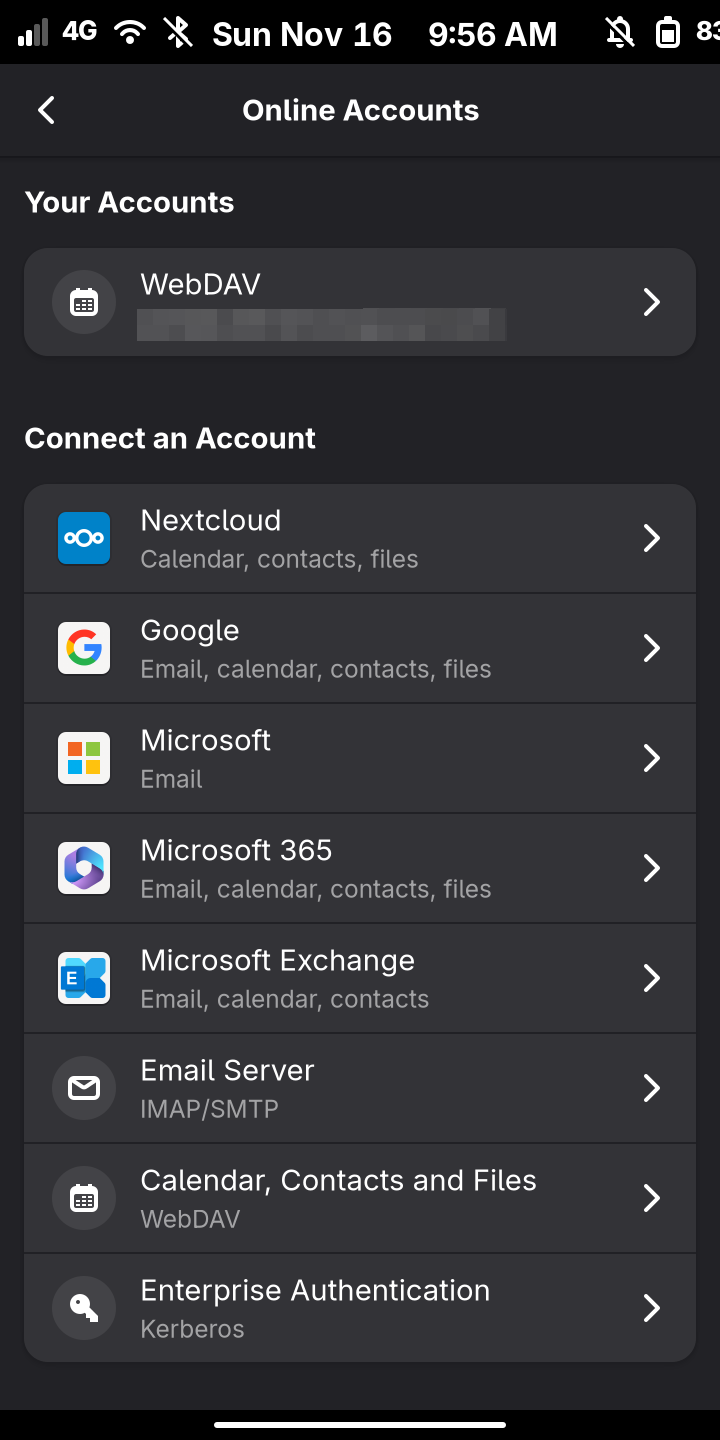This screenshot has height=1440, width=720.
Task: Click the Microsoft four-square logo icon
Action: [84, 758]
